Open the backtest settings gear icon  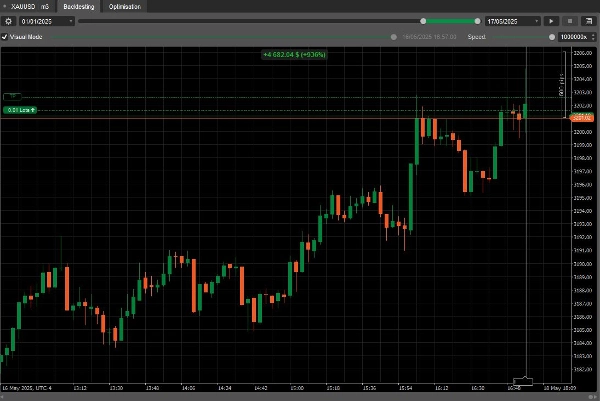pyautogui.click(x=9, y=20)
